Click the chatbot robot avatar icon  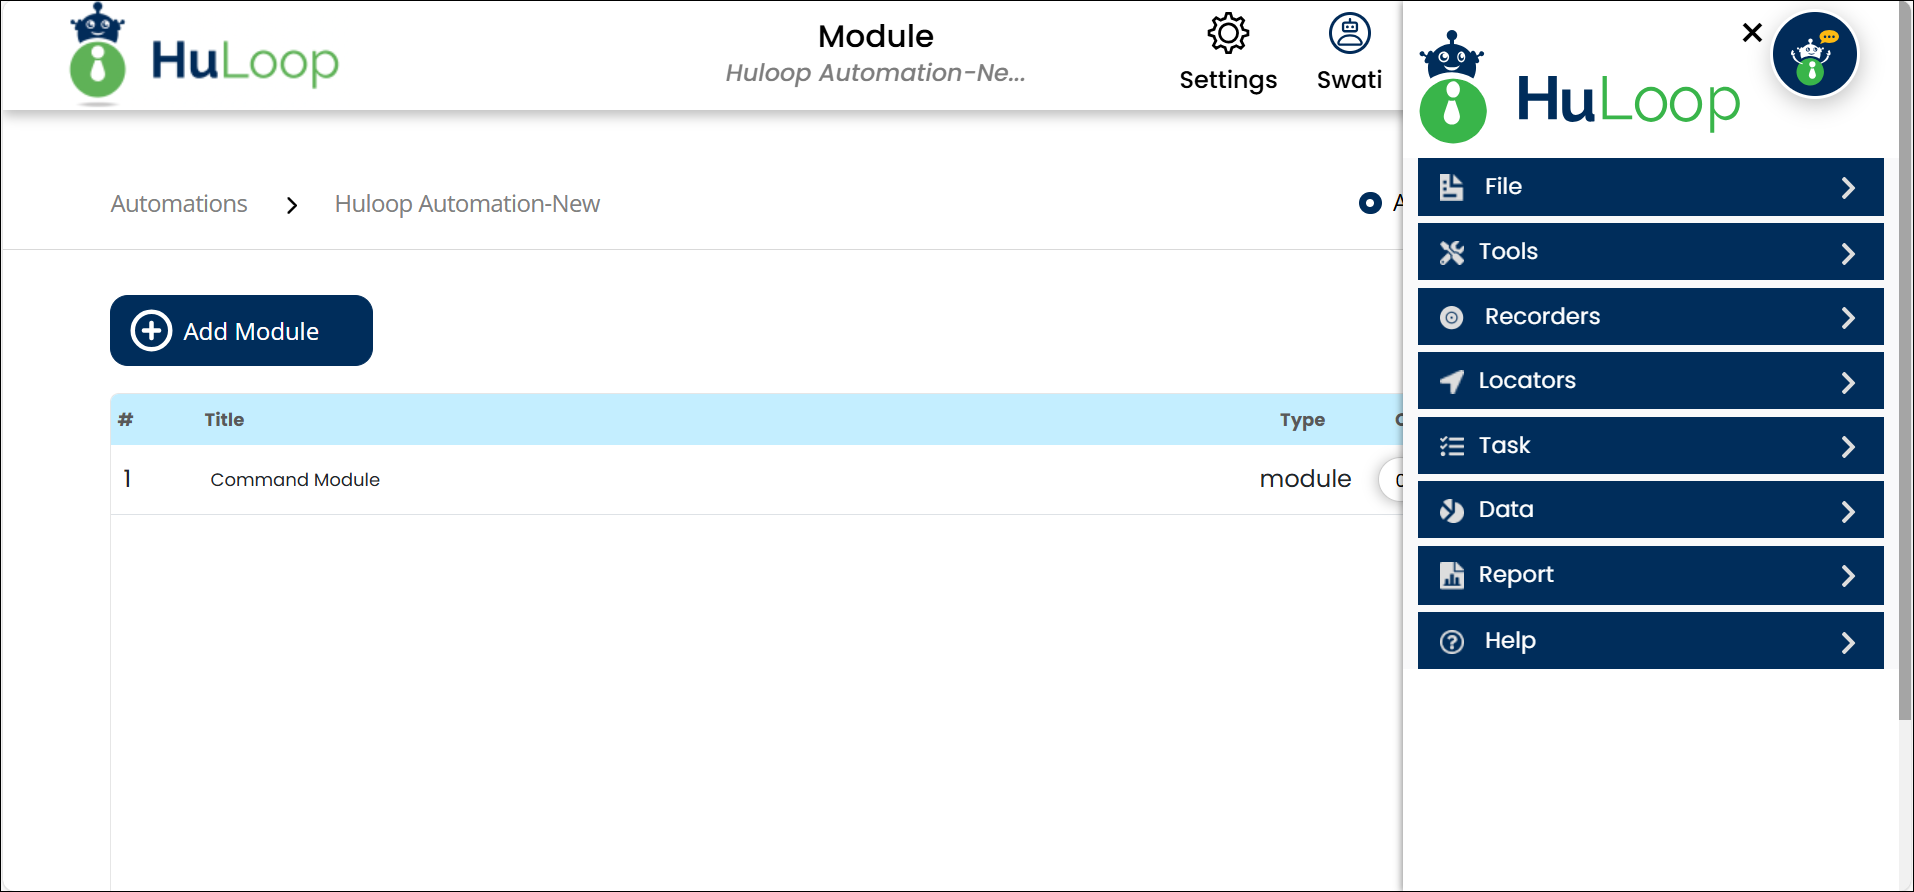(x=1814, y=55)
